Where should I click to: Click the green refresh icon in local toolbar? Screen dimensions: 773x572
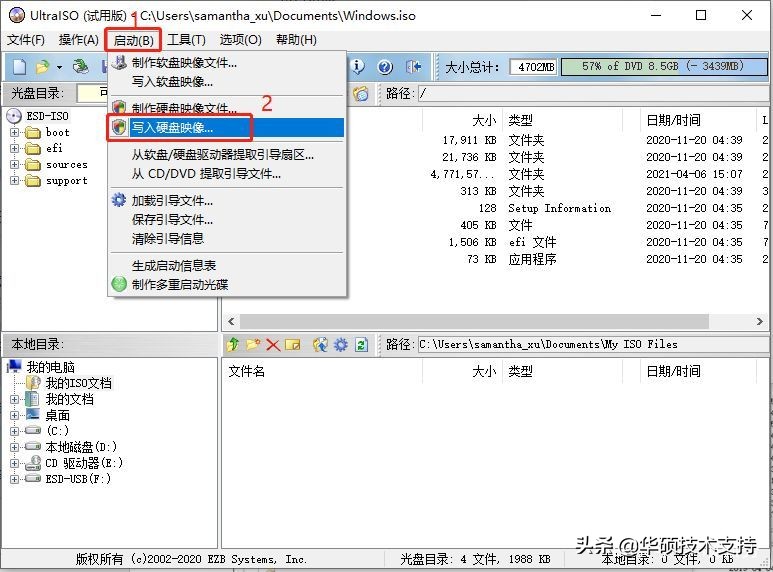[361, 344]
